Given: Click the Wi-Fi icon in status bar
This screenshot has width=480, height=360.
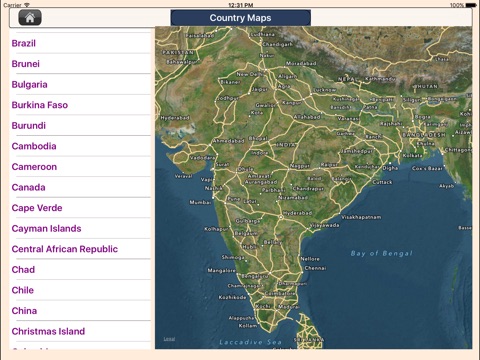Looking at the screenshot, I should pos(27,5).
